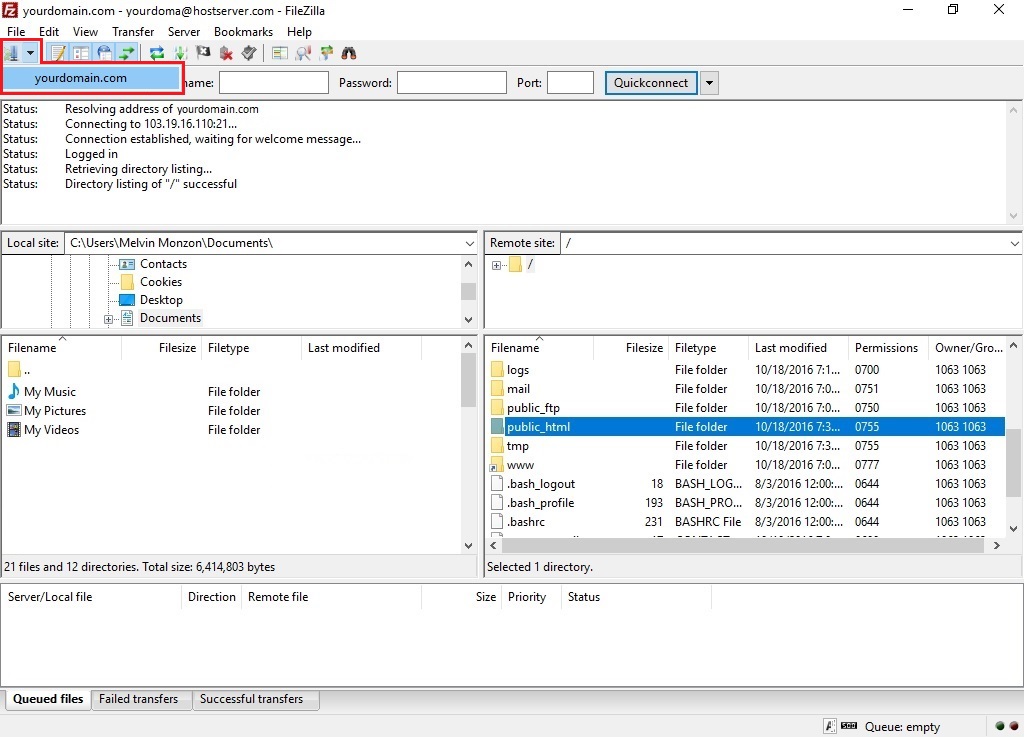Open the View menu
This screenshot has height=737, width=1025.
[85, 31]
